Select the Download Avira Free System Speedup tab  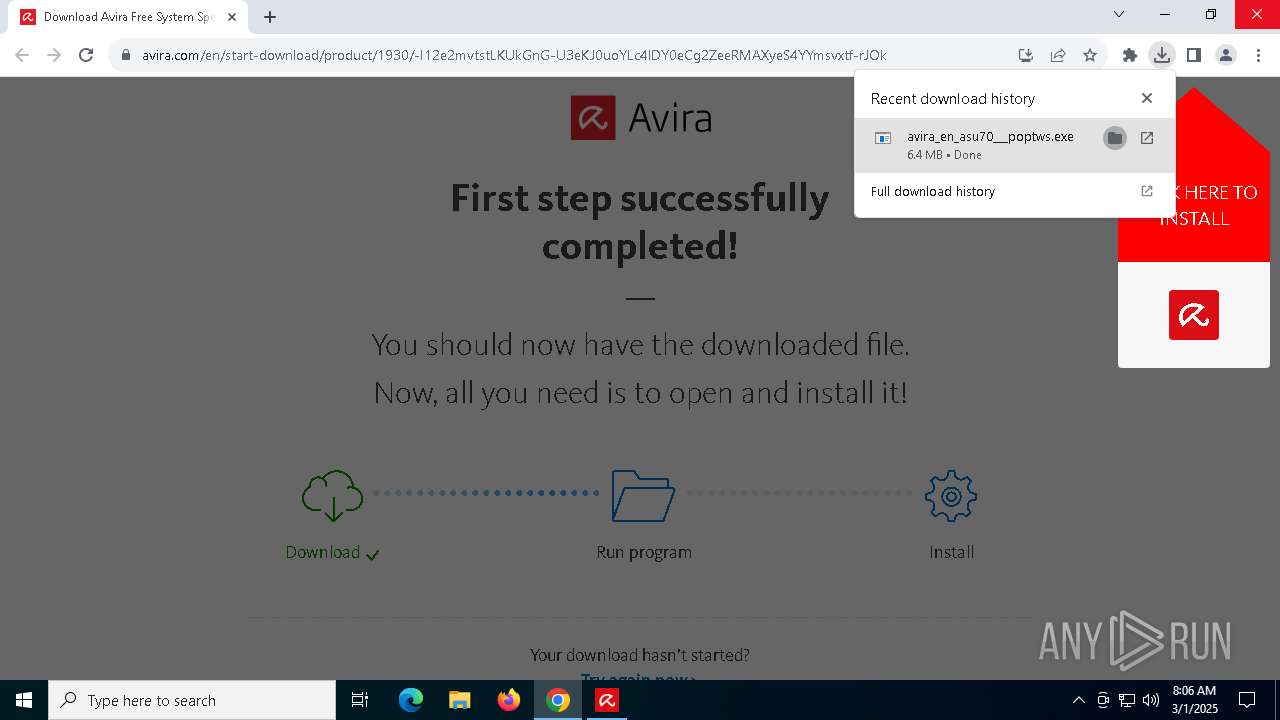tap(128, 17)
